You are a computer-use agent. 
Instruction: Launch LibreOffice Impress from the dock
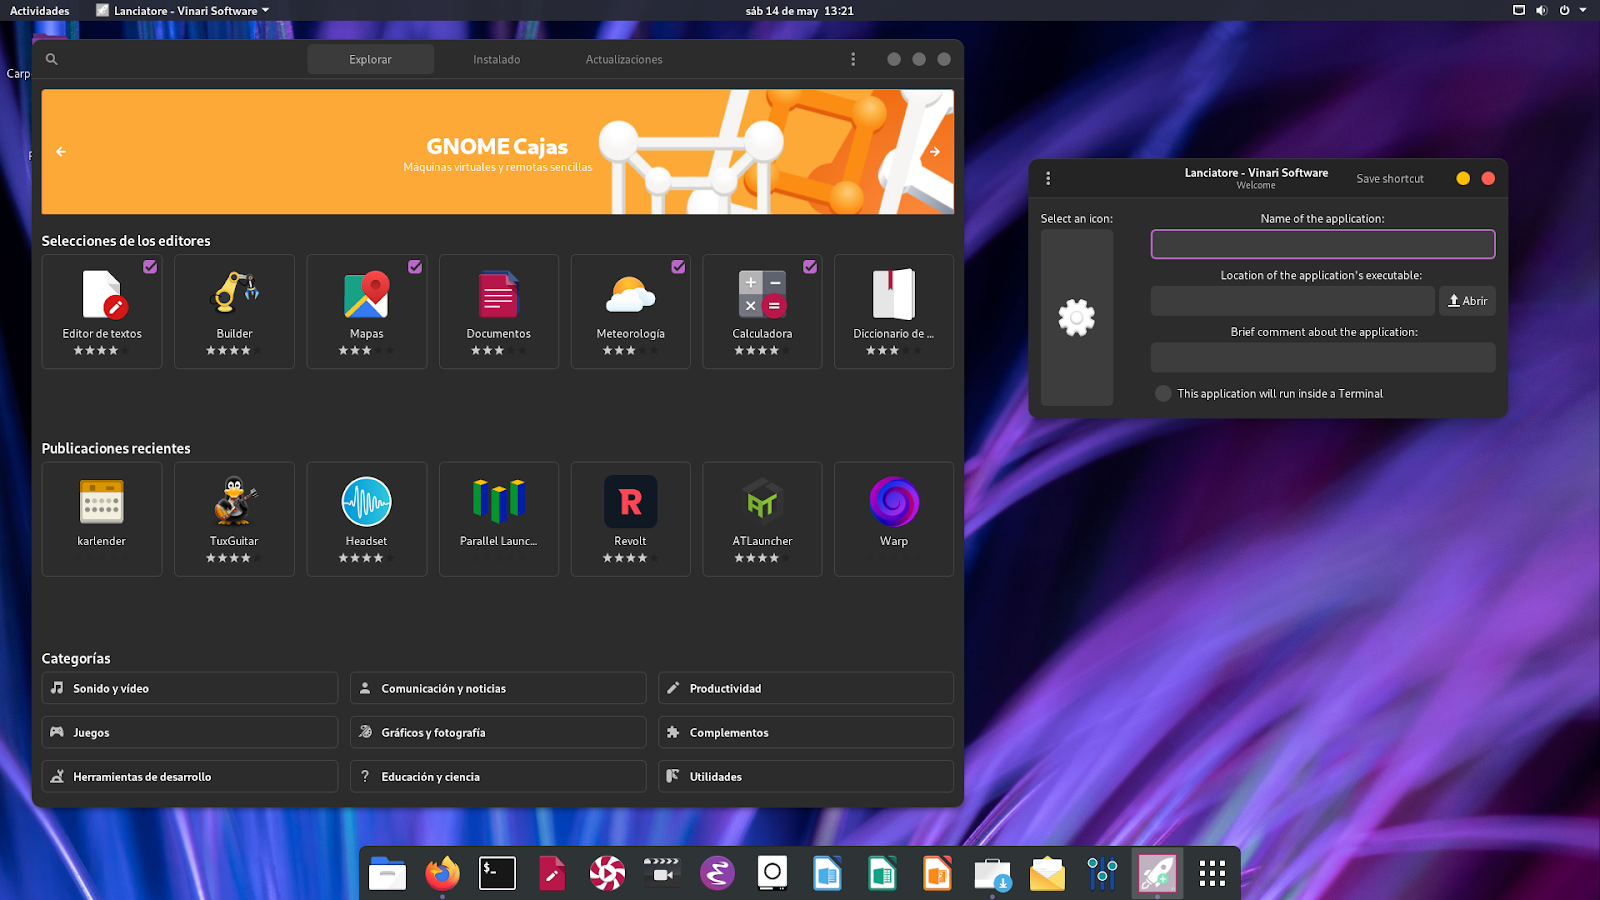click(937, 874)
